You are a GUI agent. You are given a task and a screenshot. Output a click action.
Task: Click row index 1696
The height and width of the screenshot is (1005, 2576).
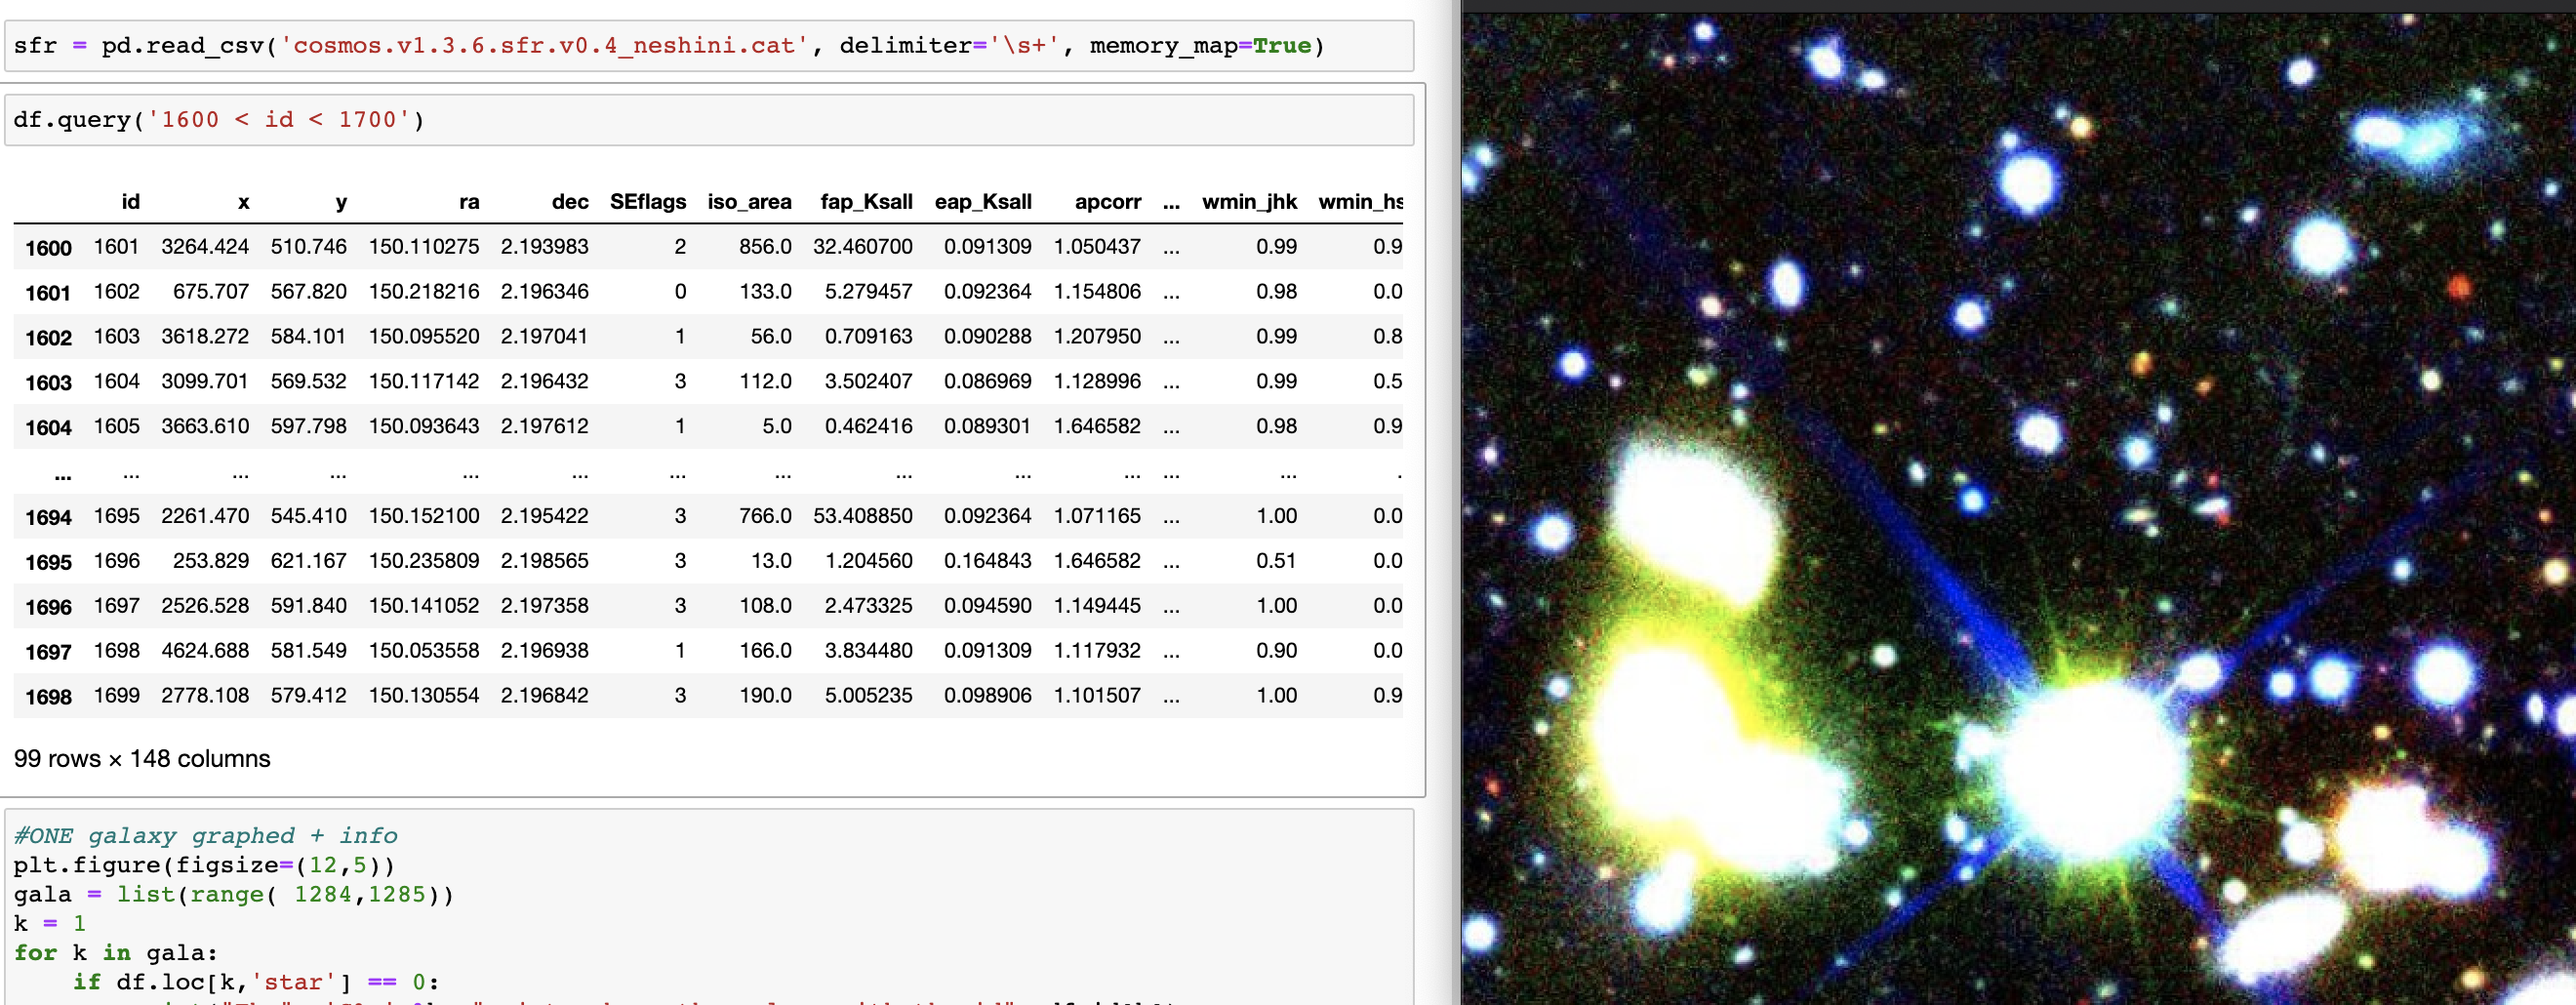[x=48, y=608]
